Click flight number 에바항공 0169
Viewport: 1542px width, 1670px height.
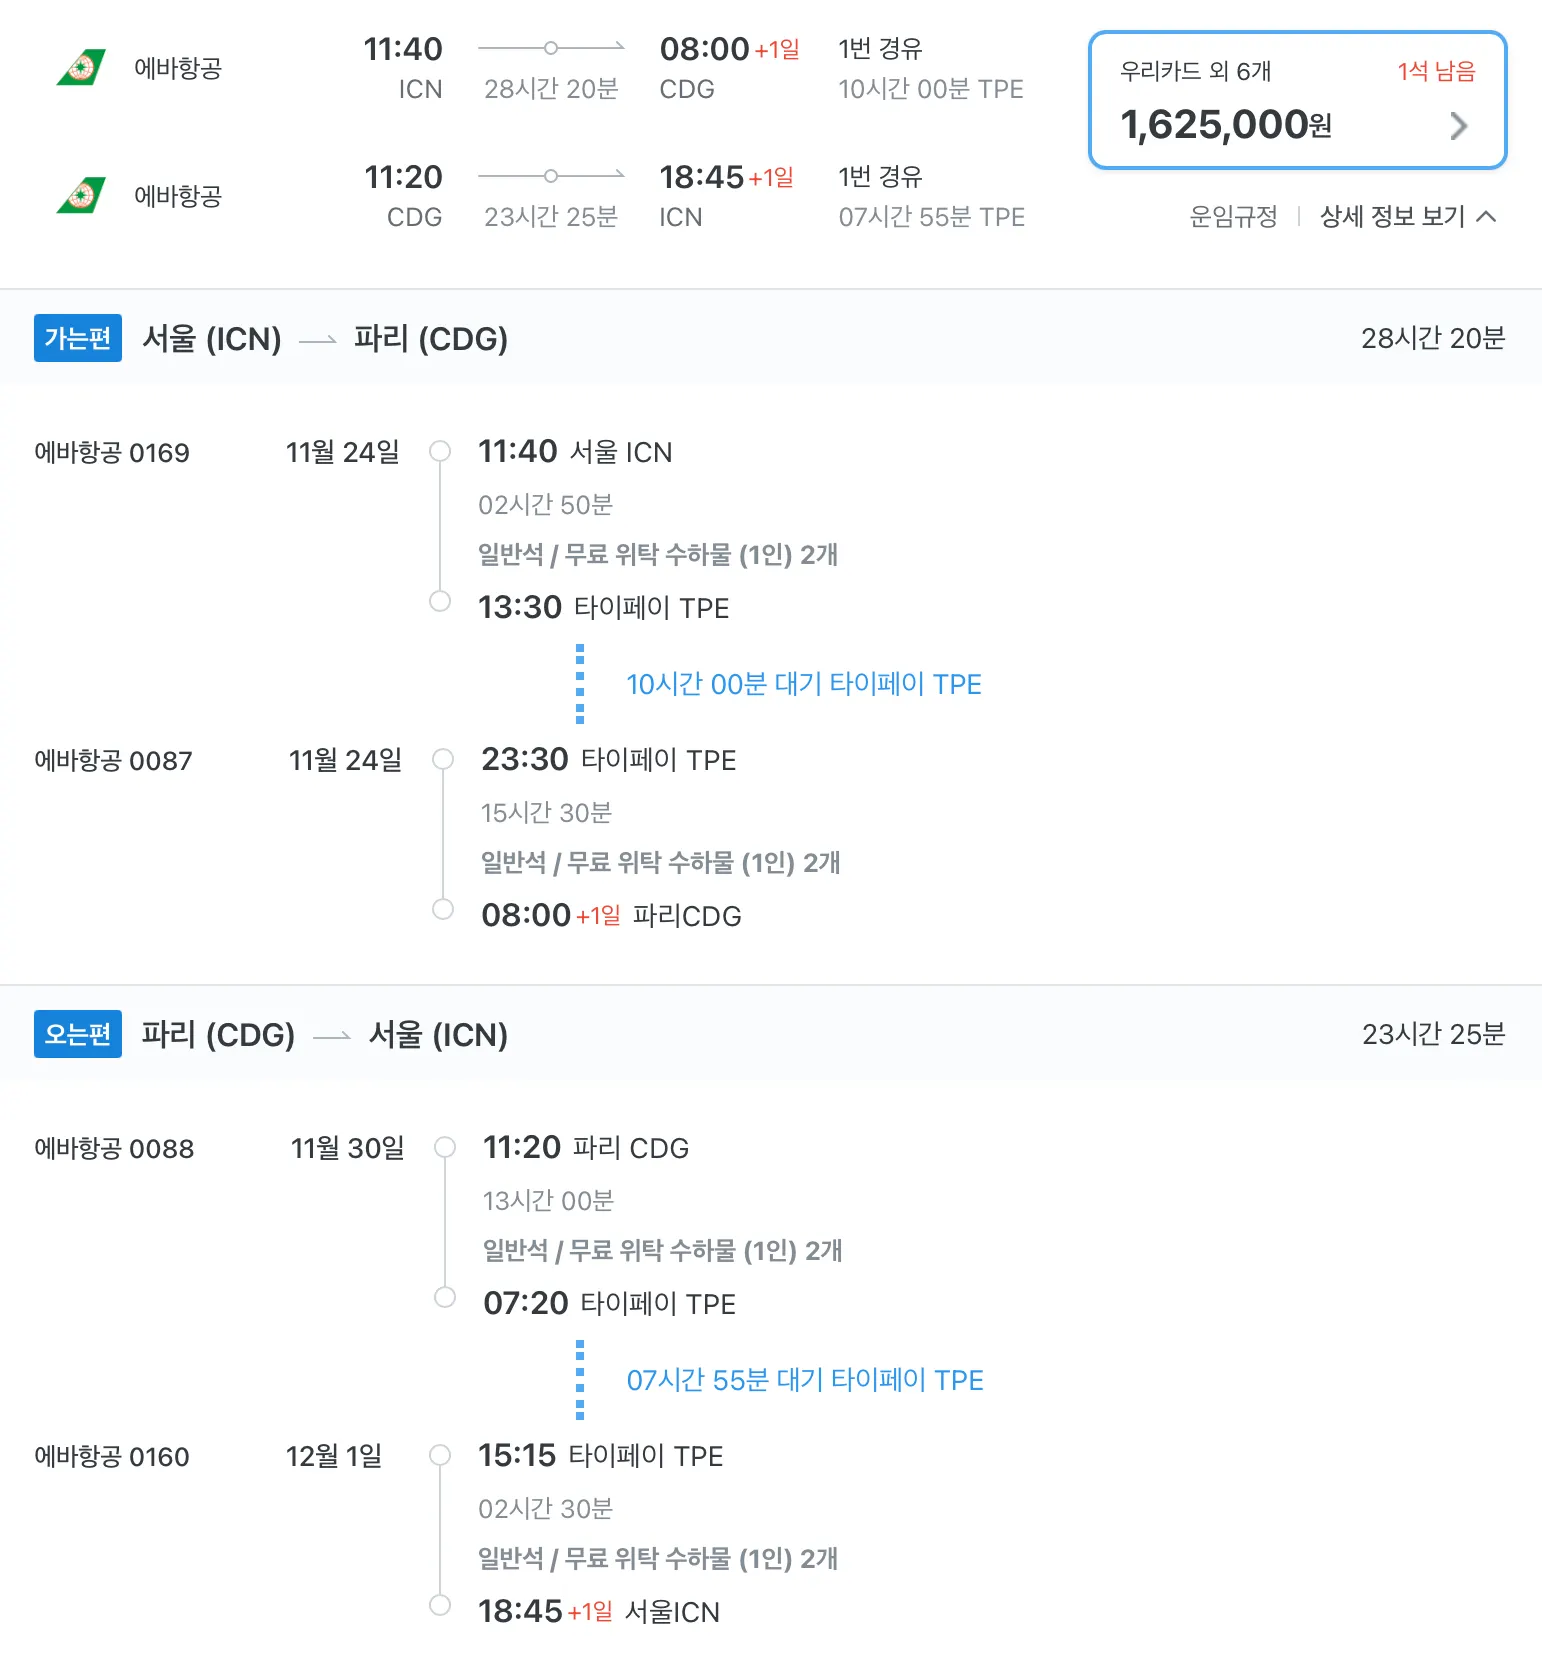pyautogui.click(x=112, y=453)
